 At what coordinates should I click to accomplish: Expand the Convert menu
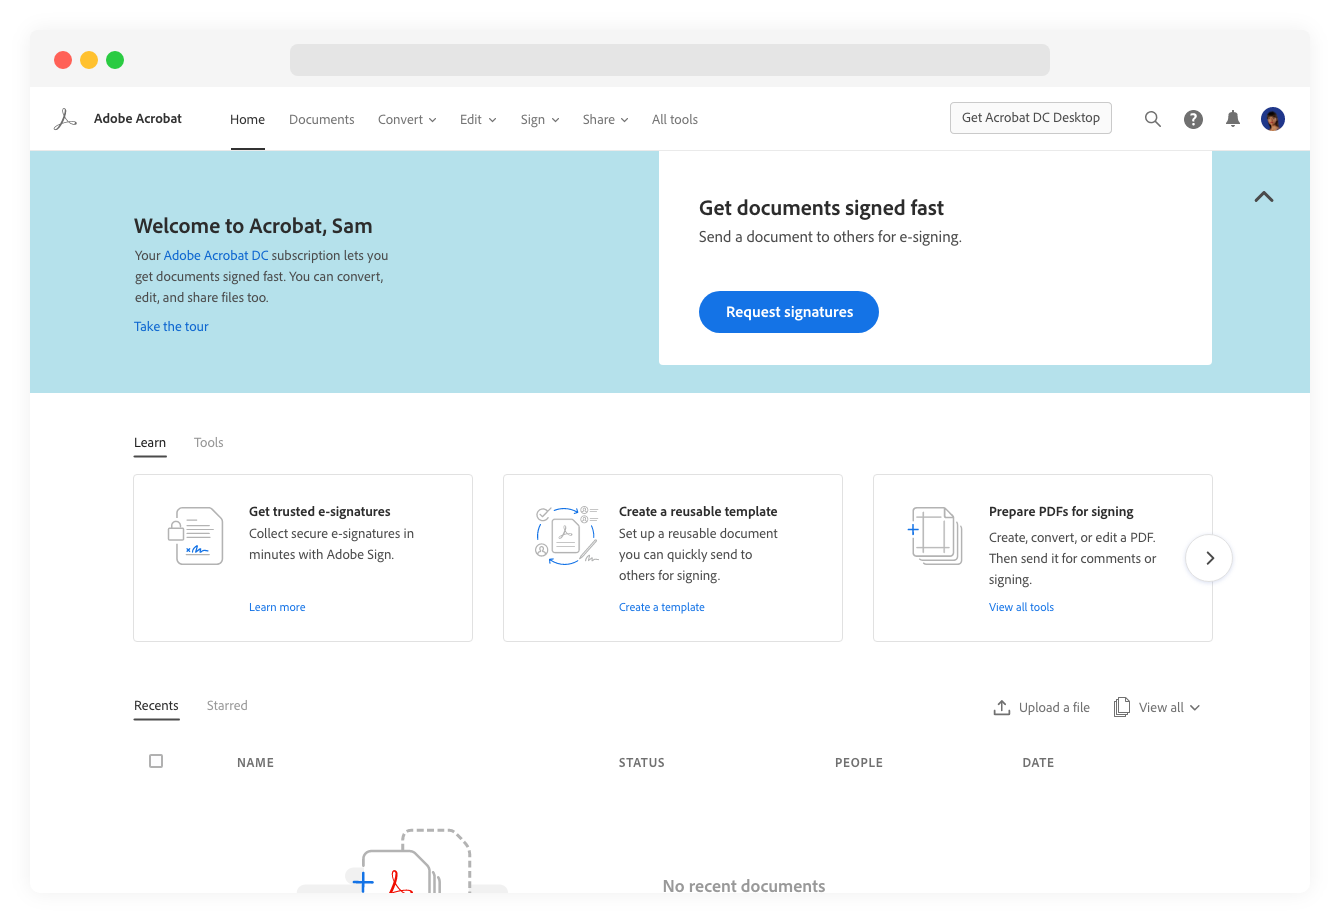click(407, 120)
